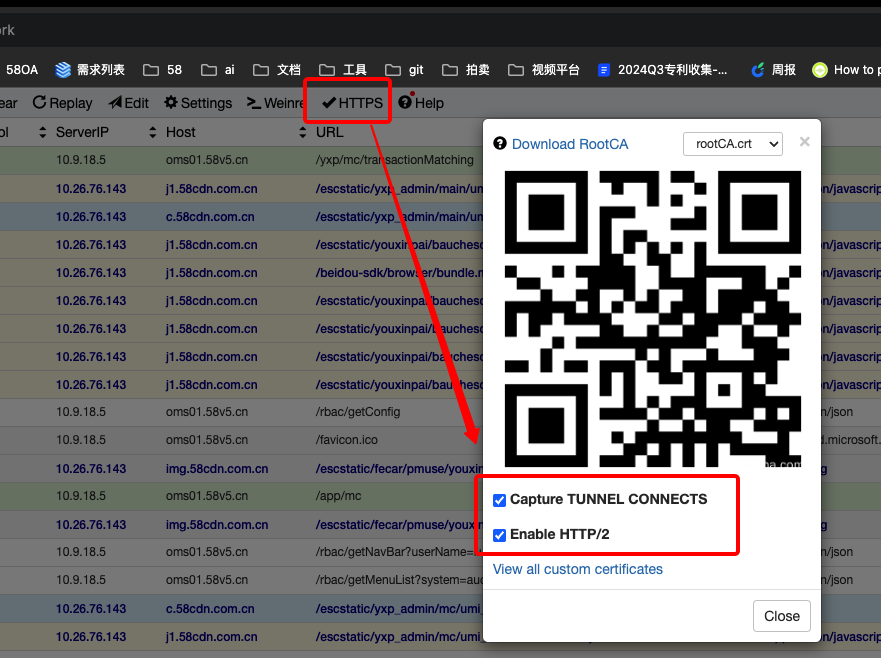Image resolution: width=881 pixels, height=658 pixels.
Task: Open the Weinre toolbar menu
Action: pyautogui.click(x=275, y=103)
